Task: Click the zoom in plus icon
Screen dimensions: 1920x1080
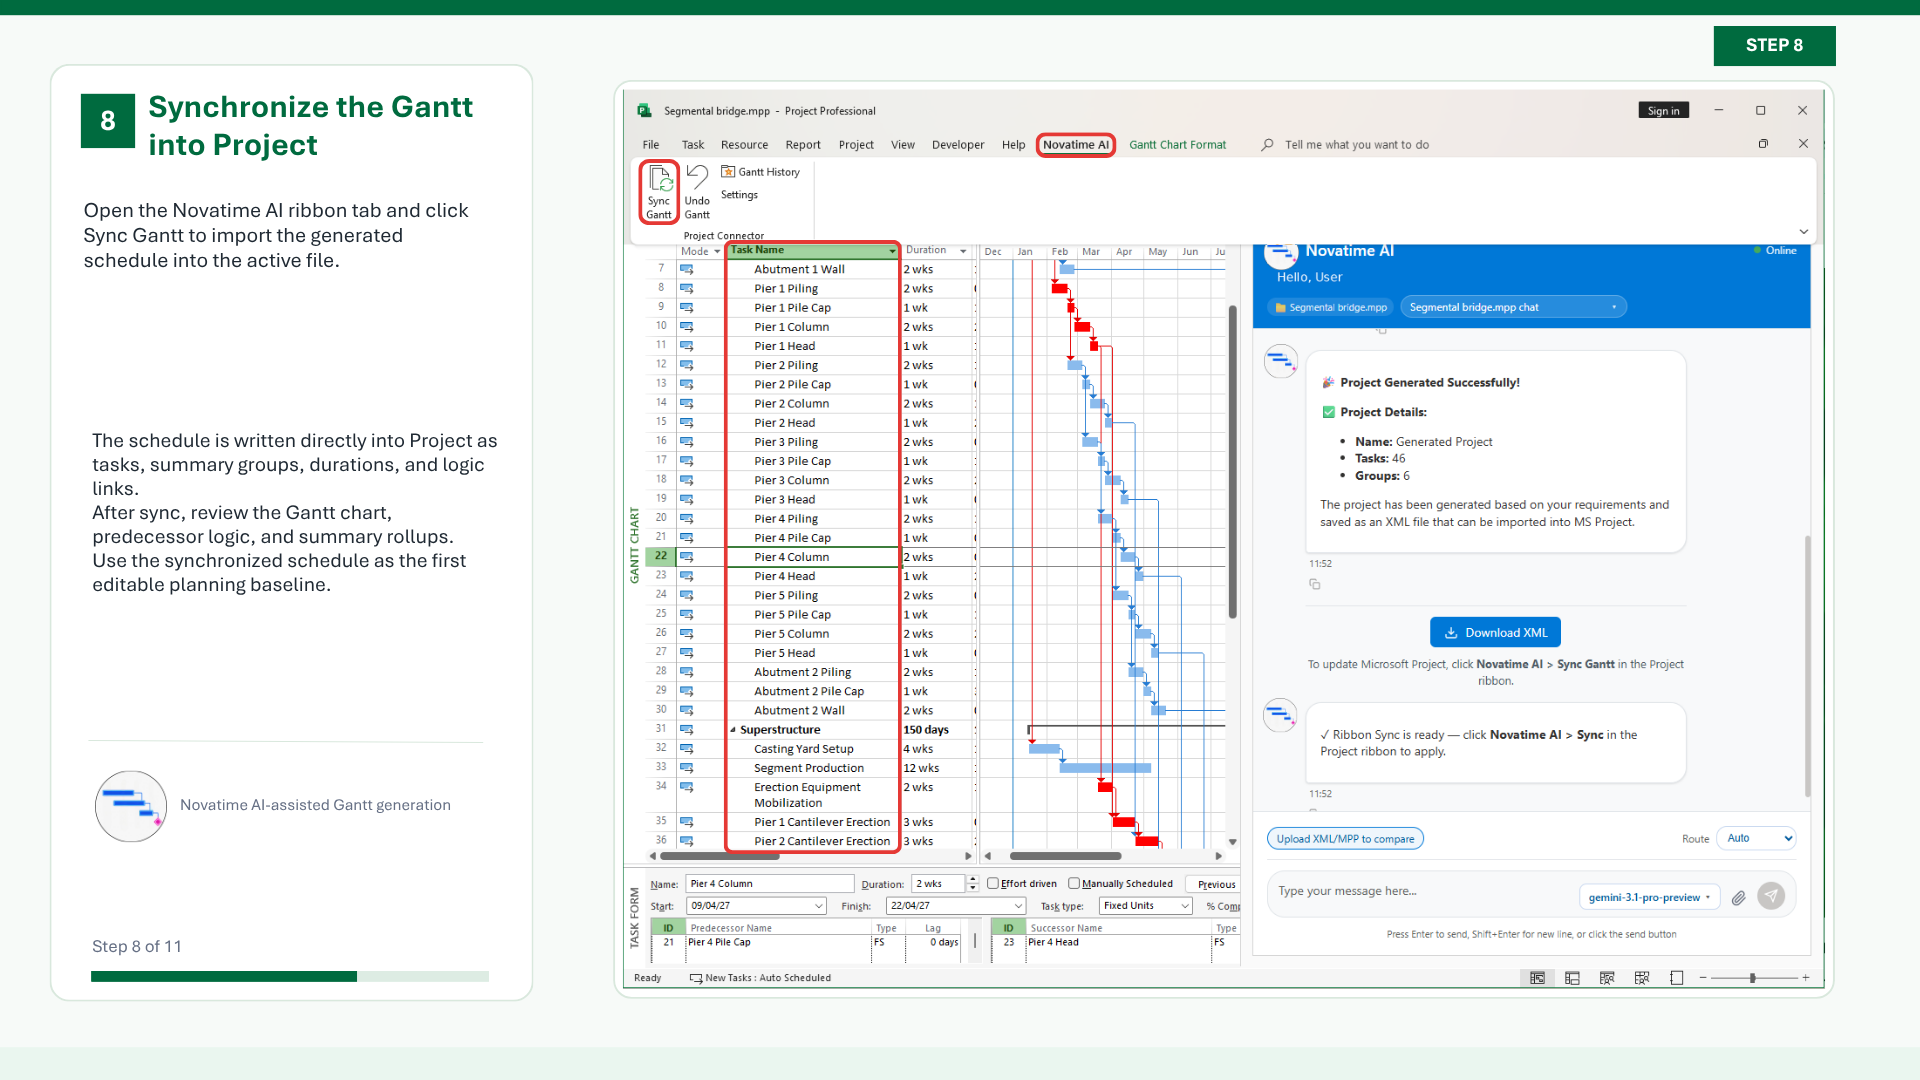Action: 1806,978
